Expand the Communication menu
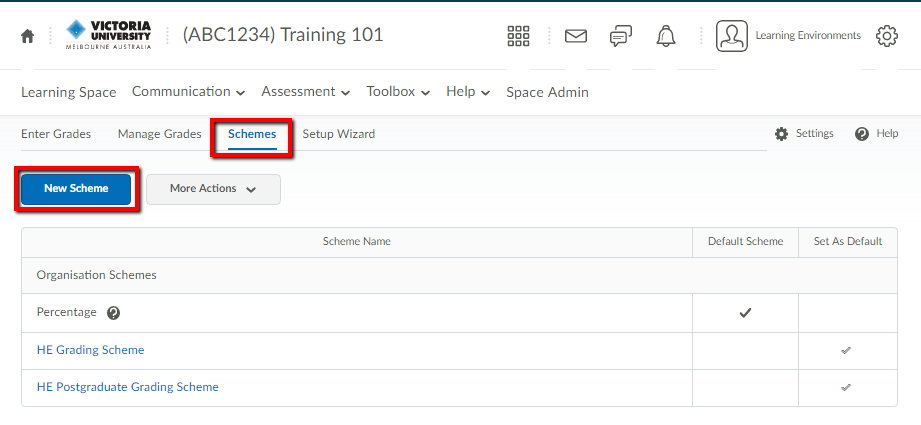This screenshot has width=921, height=425. click(x=188, y=92)
